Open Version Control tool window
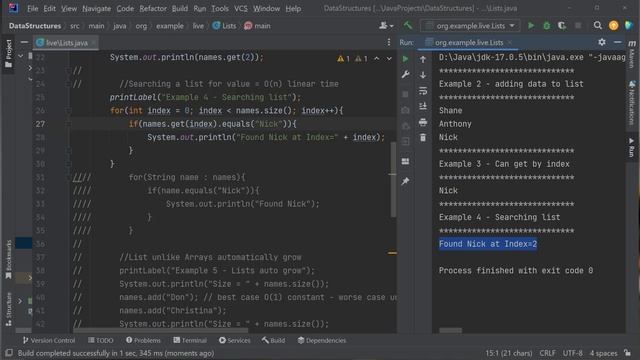This screenshot has height=360, width=640. (49, 340)
